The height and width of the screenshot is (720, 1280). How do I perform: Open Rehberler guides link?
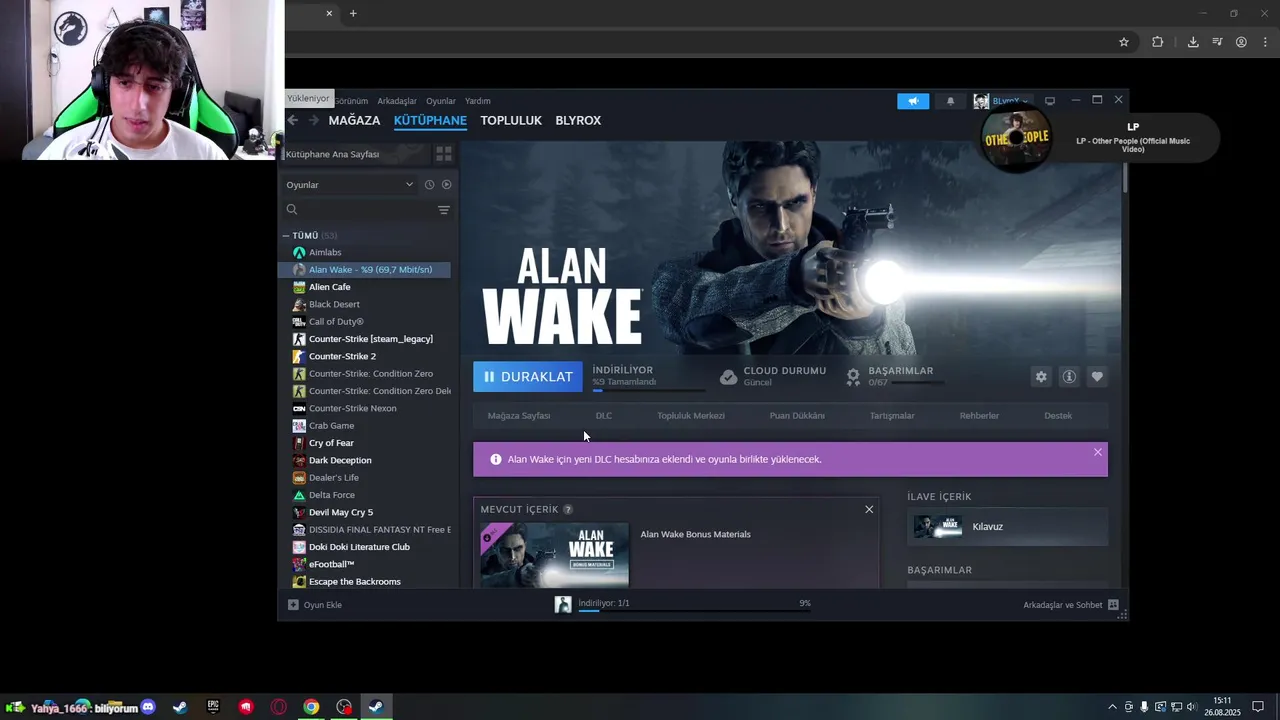979,416
